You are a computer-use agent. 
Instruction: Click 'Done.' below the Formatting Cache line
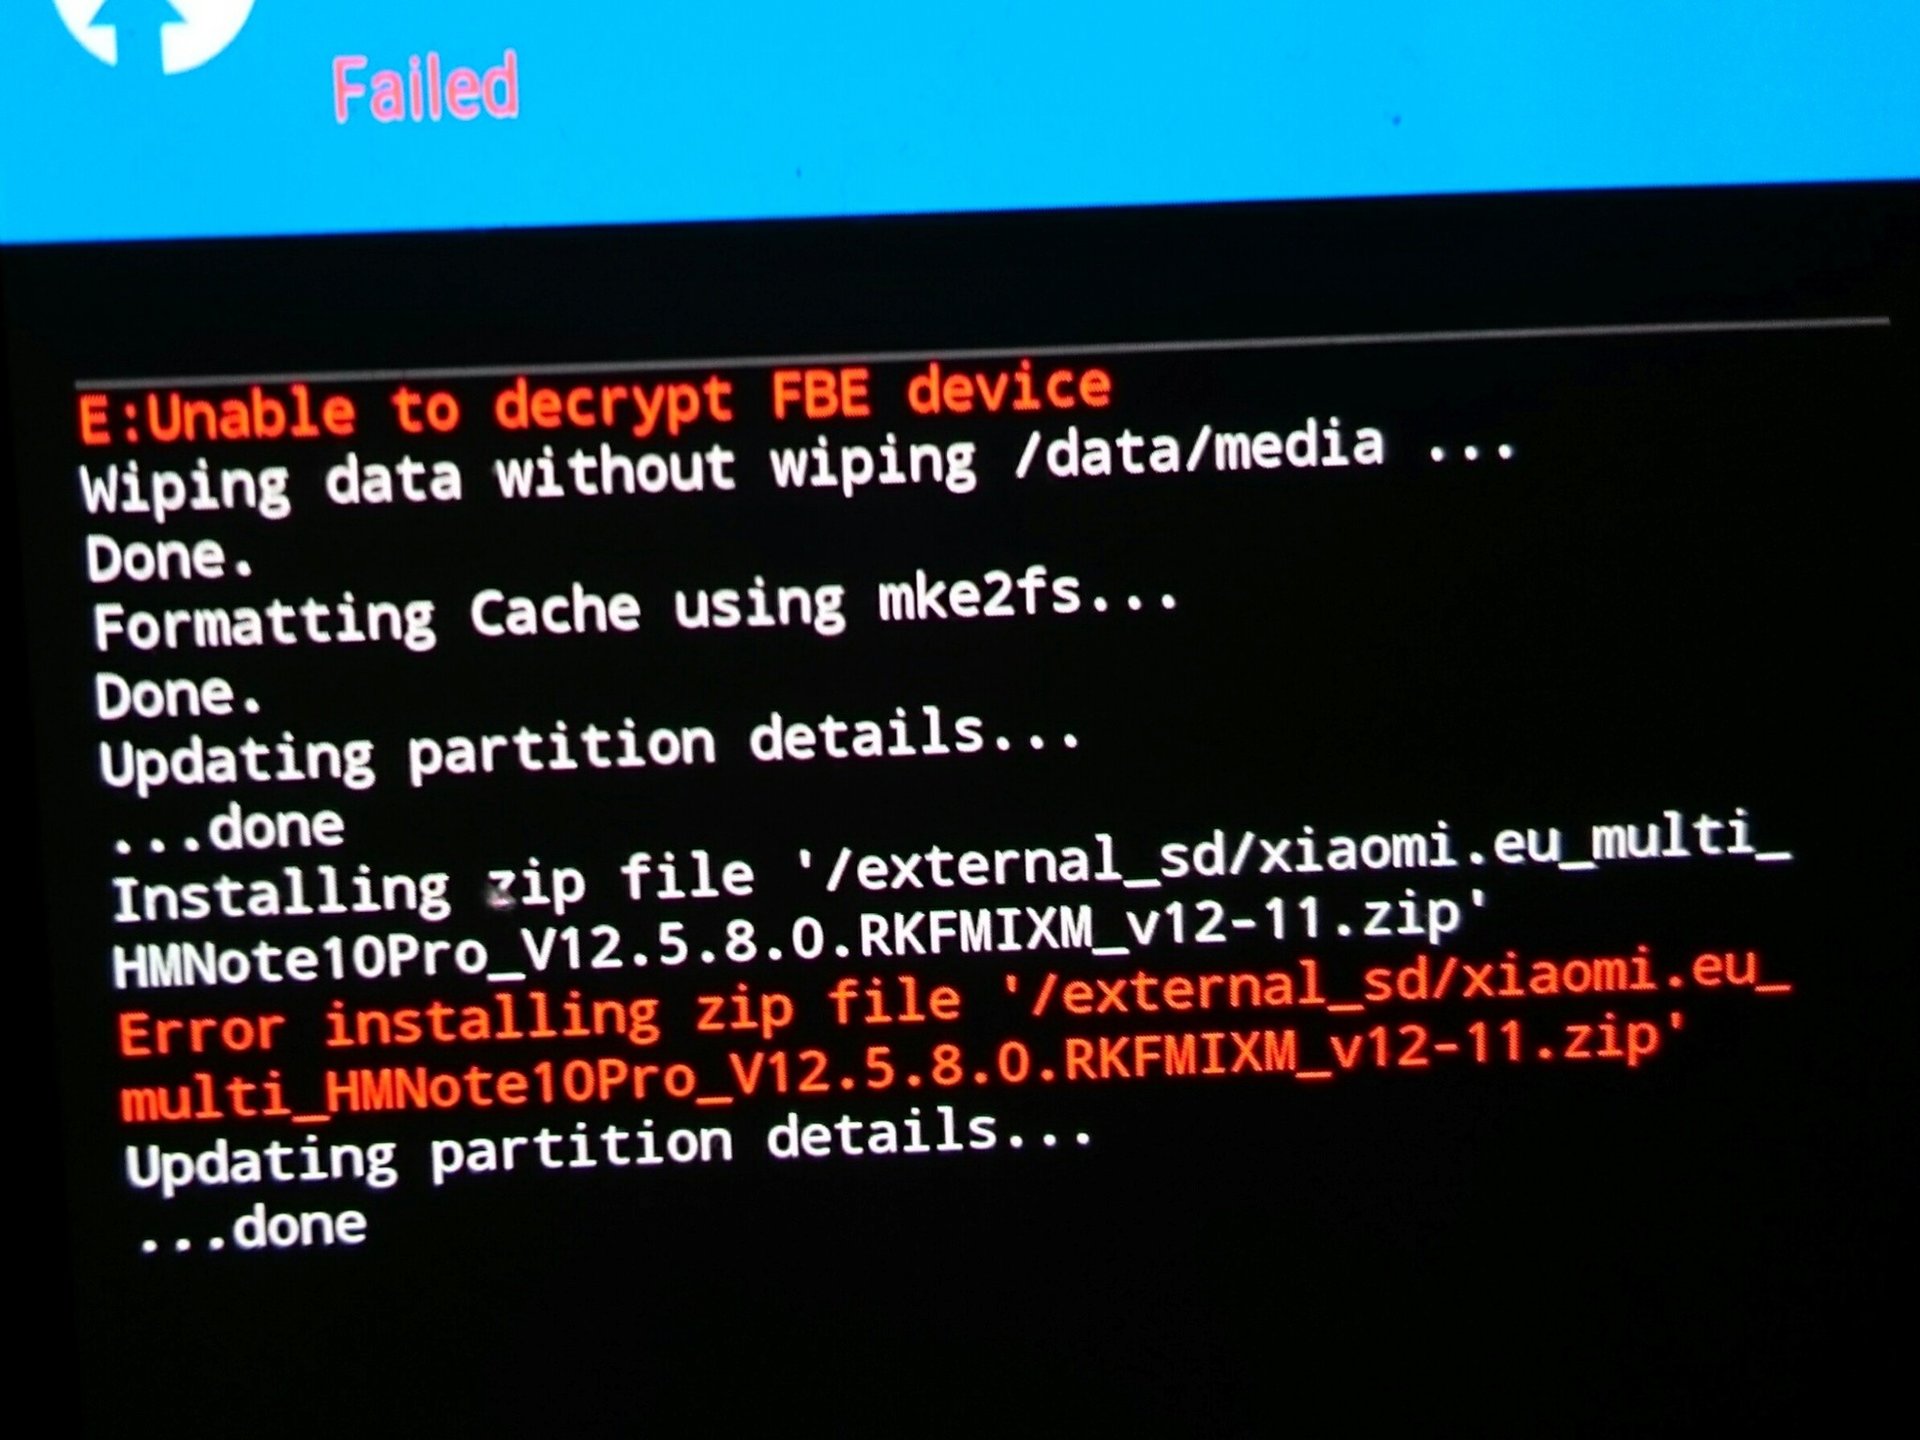tap(178, 695)
